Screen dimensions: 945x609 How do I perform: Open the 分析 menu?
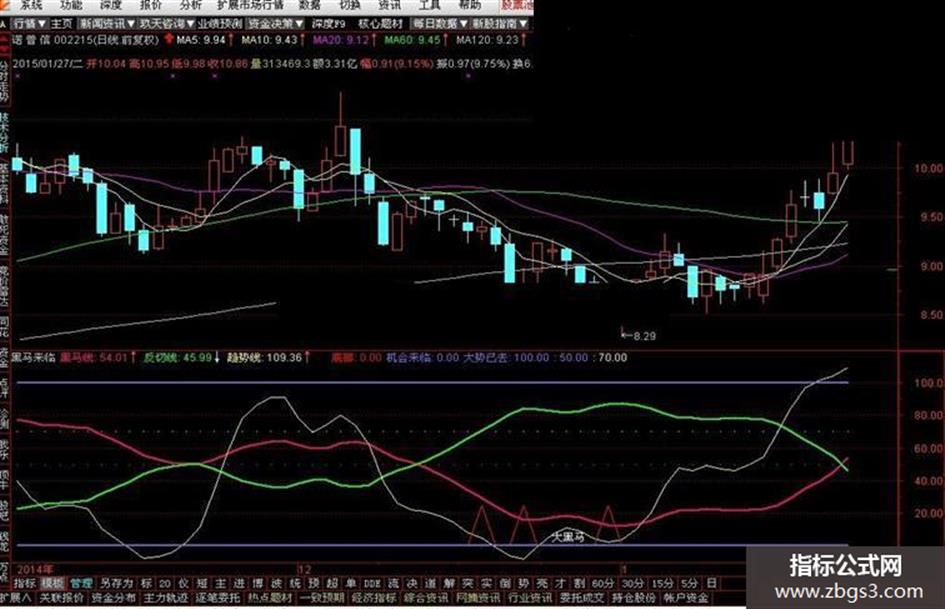tap(190, 5)
